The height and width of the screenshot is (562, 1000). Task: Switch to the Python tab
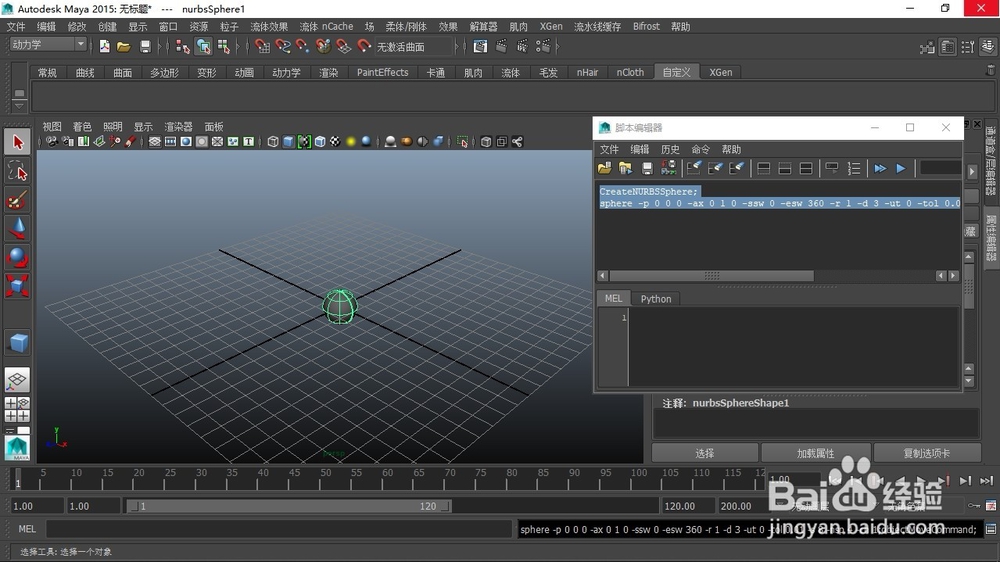click(656, 299)
